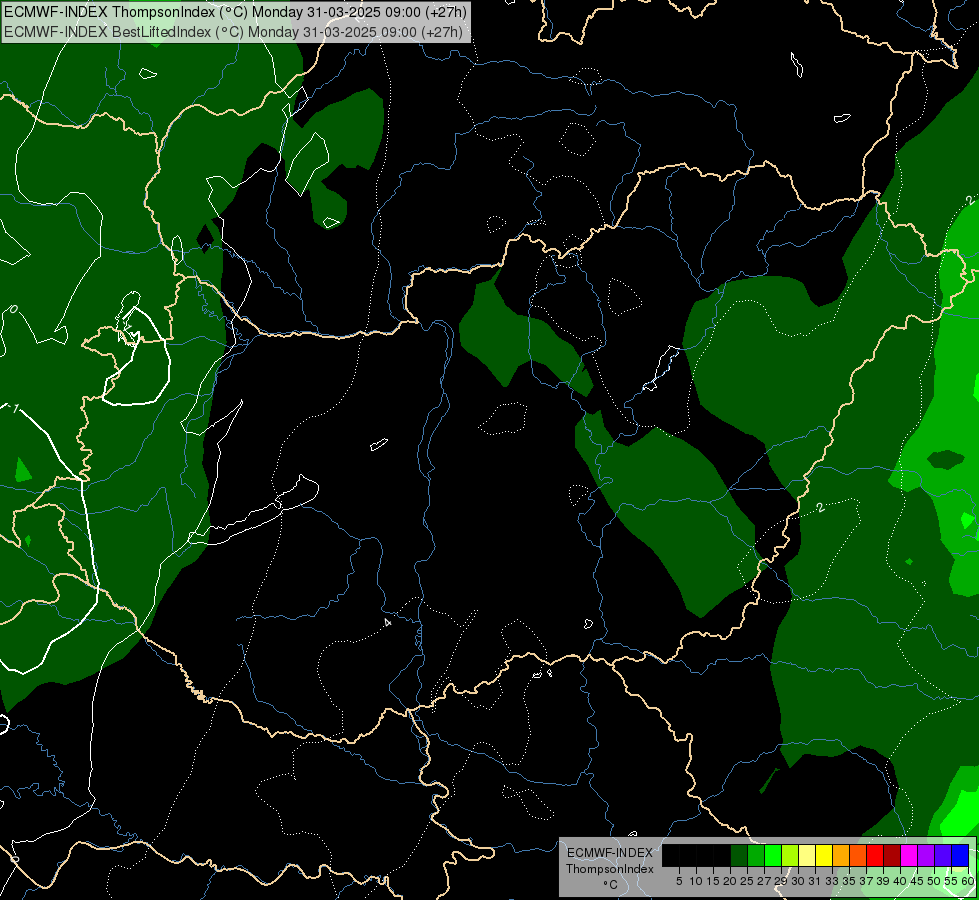Click the lime legend swatch for 29-30

coord(790,855)
